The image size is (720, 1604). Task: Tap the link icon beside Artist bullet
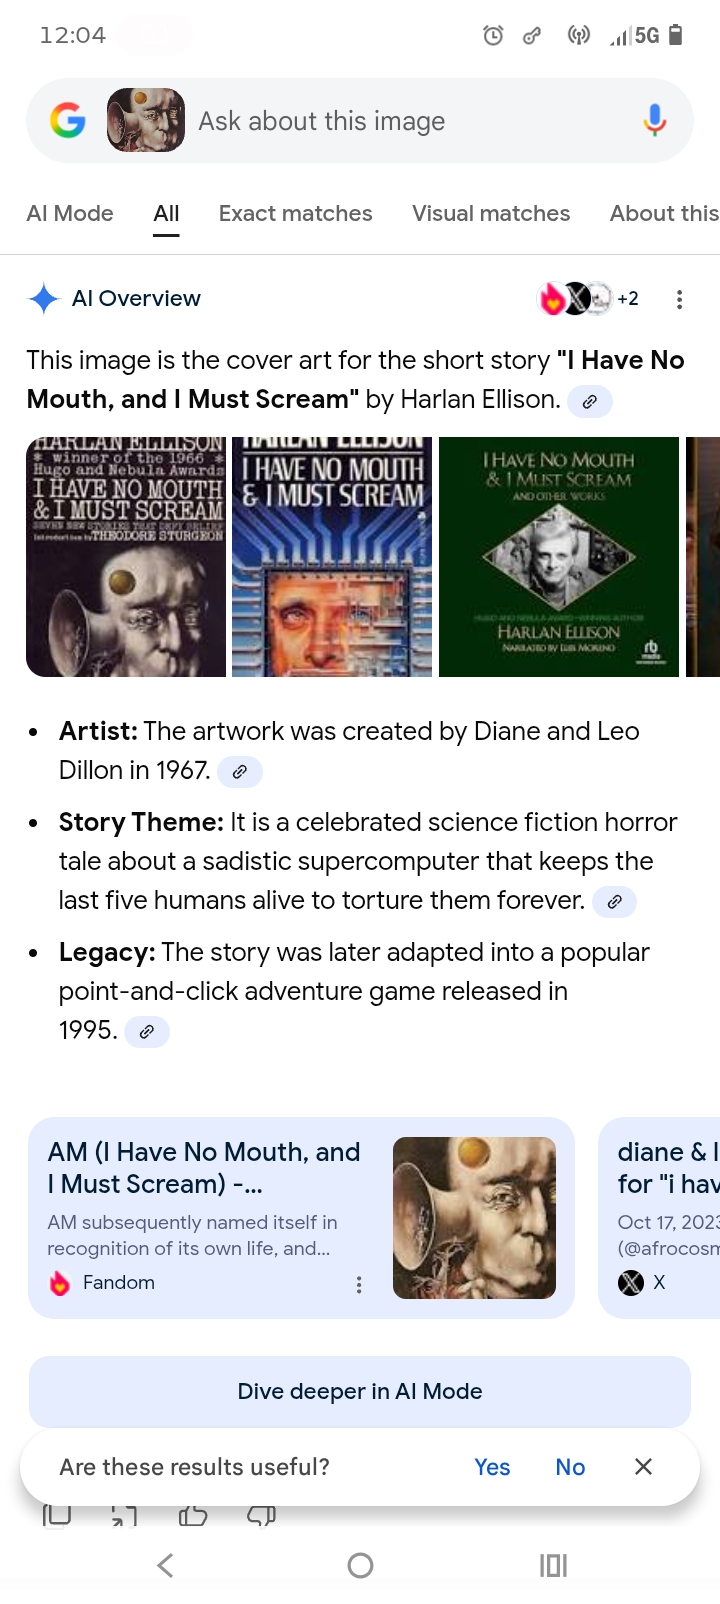240,772
